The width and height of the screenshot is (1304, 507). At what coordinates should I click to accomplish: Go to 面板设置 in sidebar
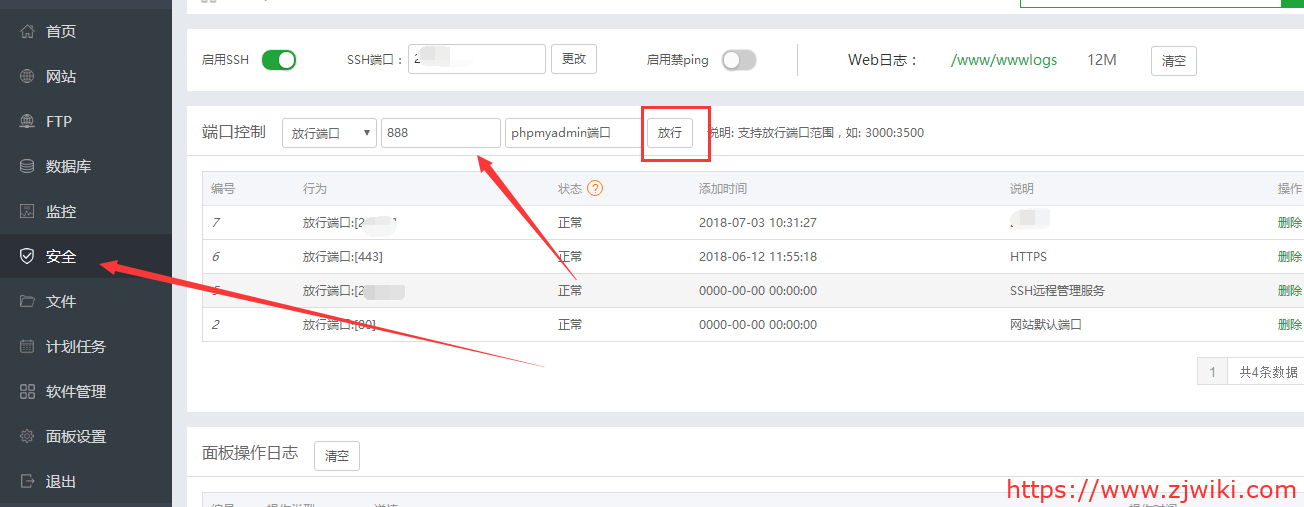tap(76, 436)
